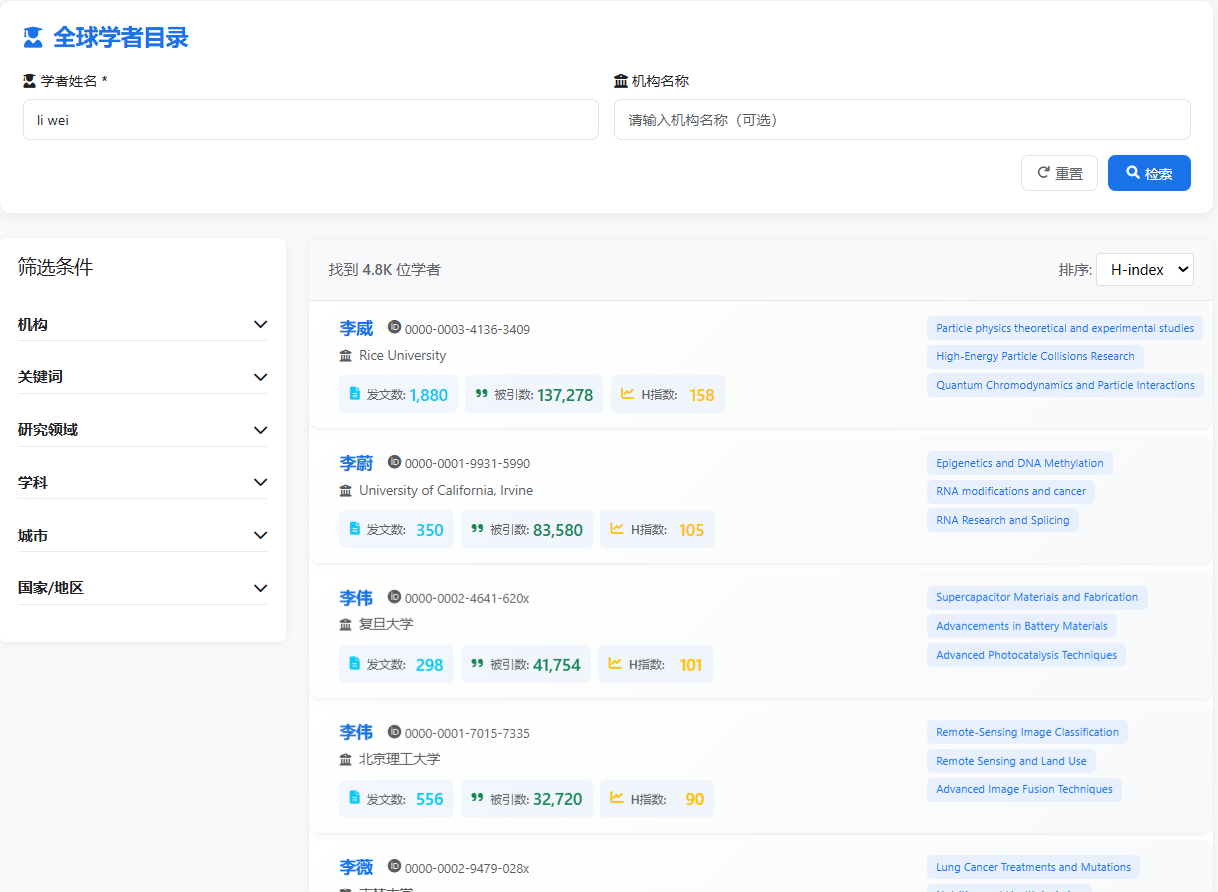This screenshot has width=1218, height=892.
Task: Click the institution icon beside Rice University
Action: click(x=346, y=356)
